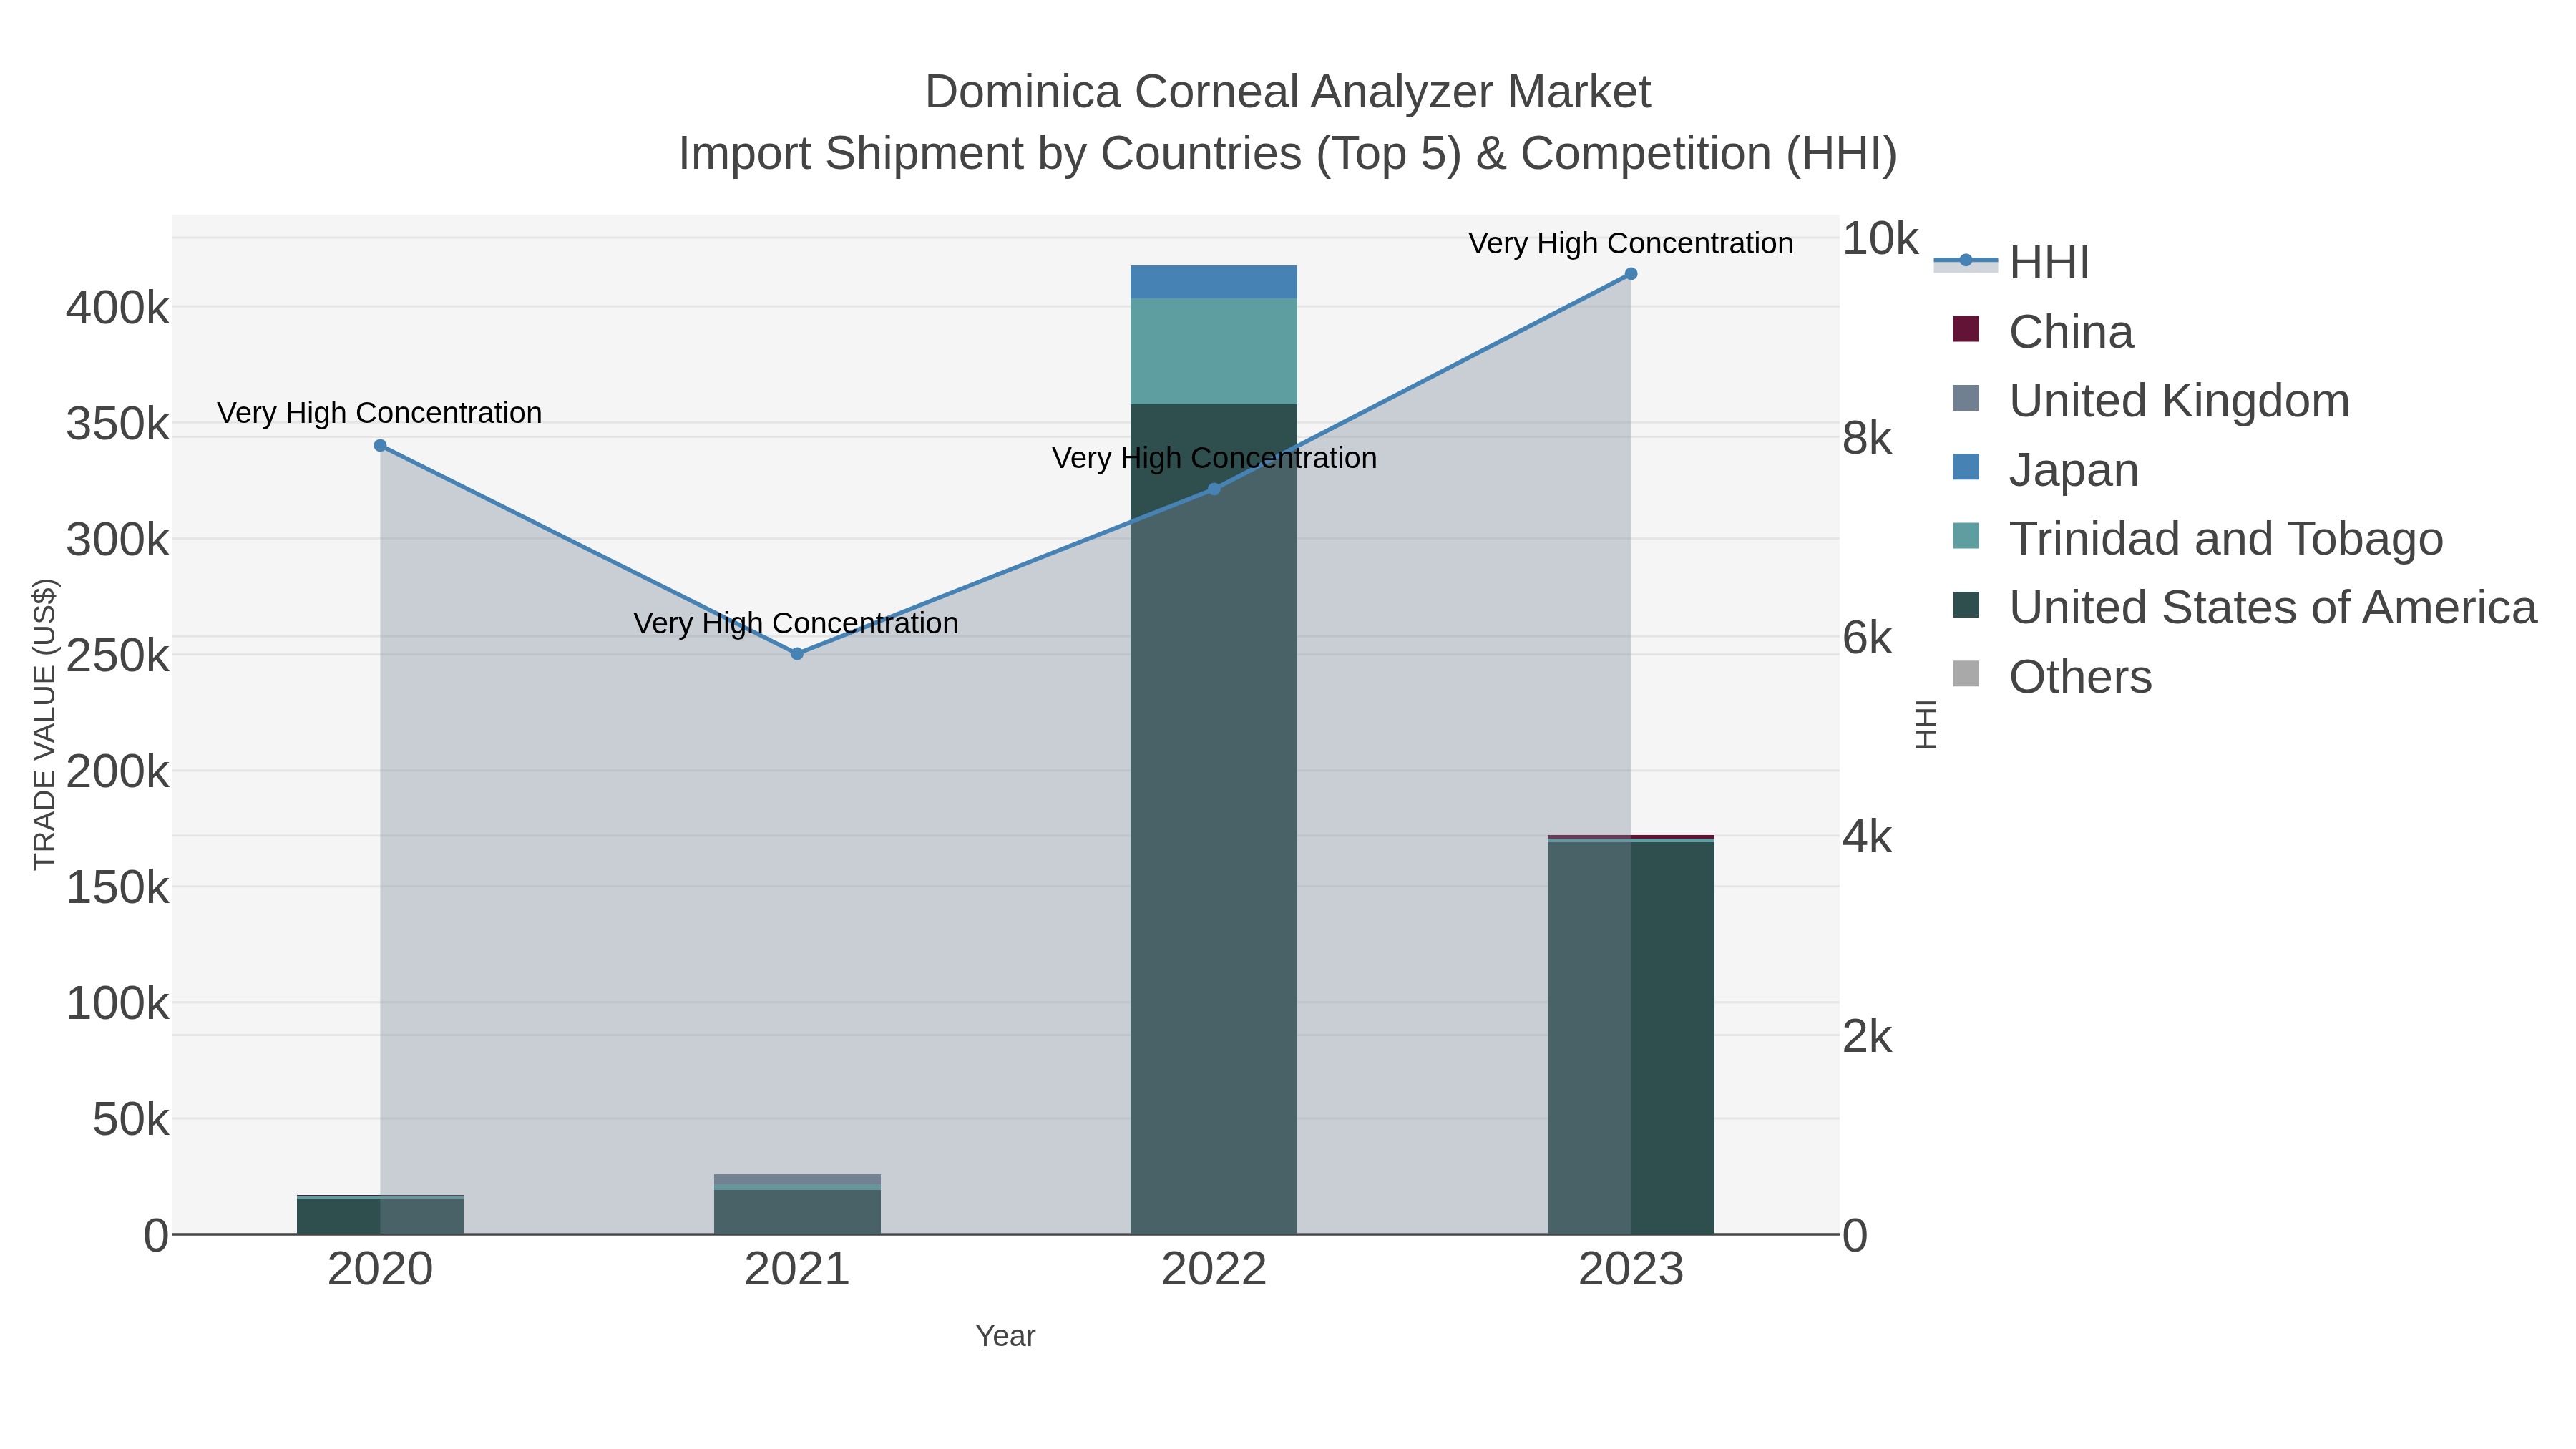This screenshot has height=1449, width=2576.
Task: Click the 50k trade value tick
Action: click(x=131, y=1120)
